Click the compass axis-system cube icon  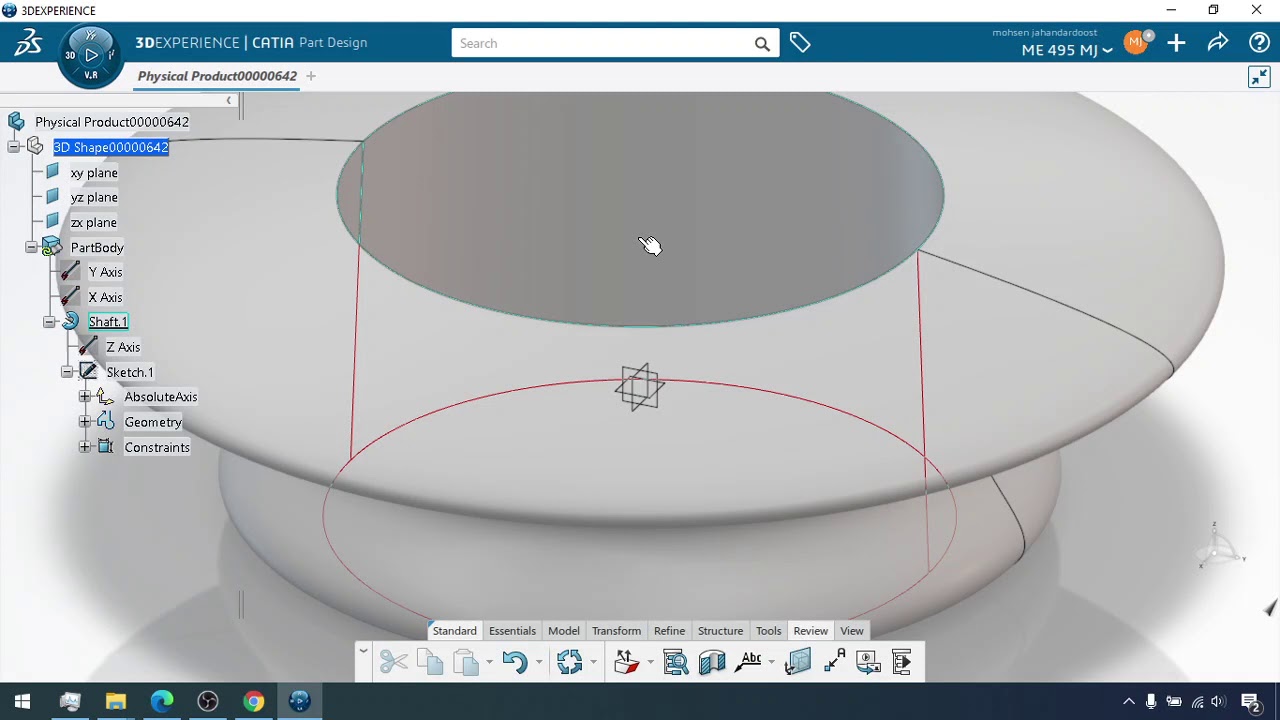click(x=798, y=662)
